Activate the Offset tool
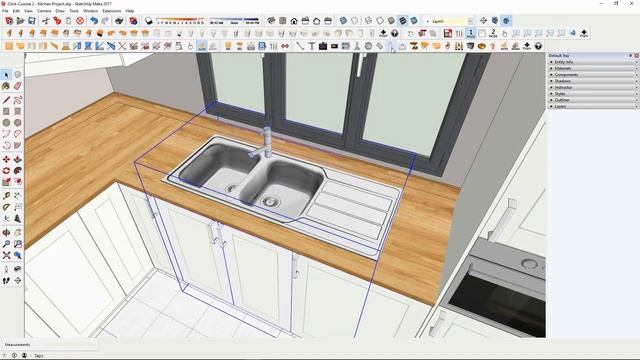Screen dimensions: 640x360 [x=18, y=182]
